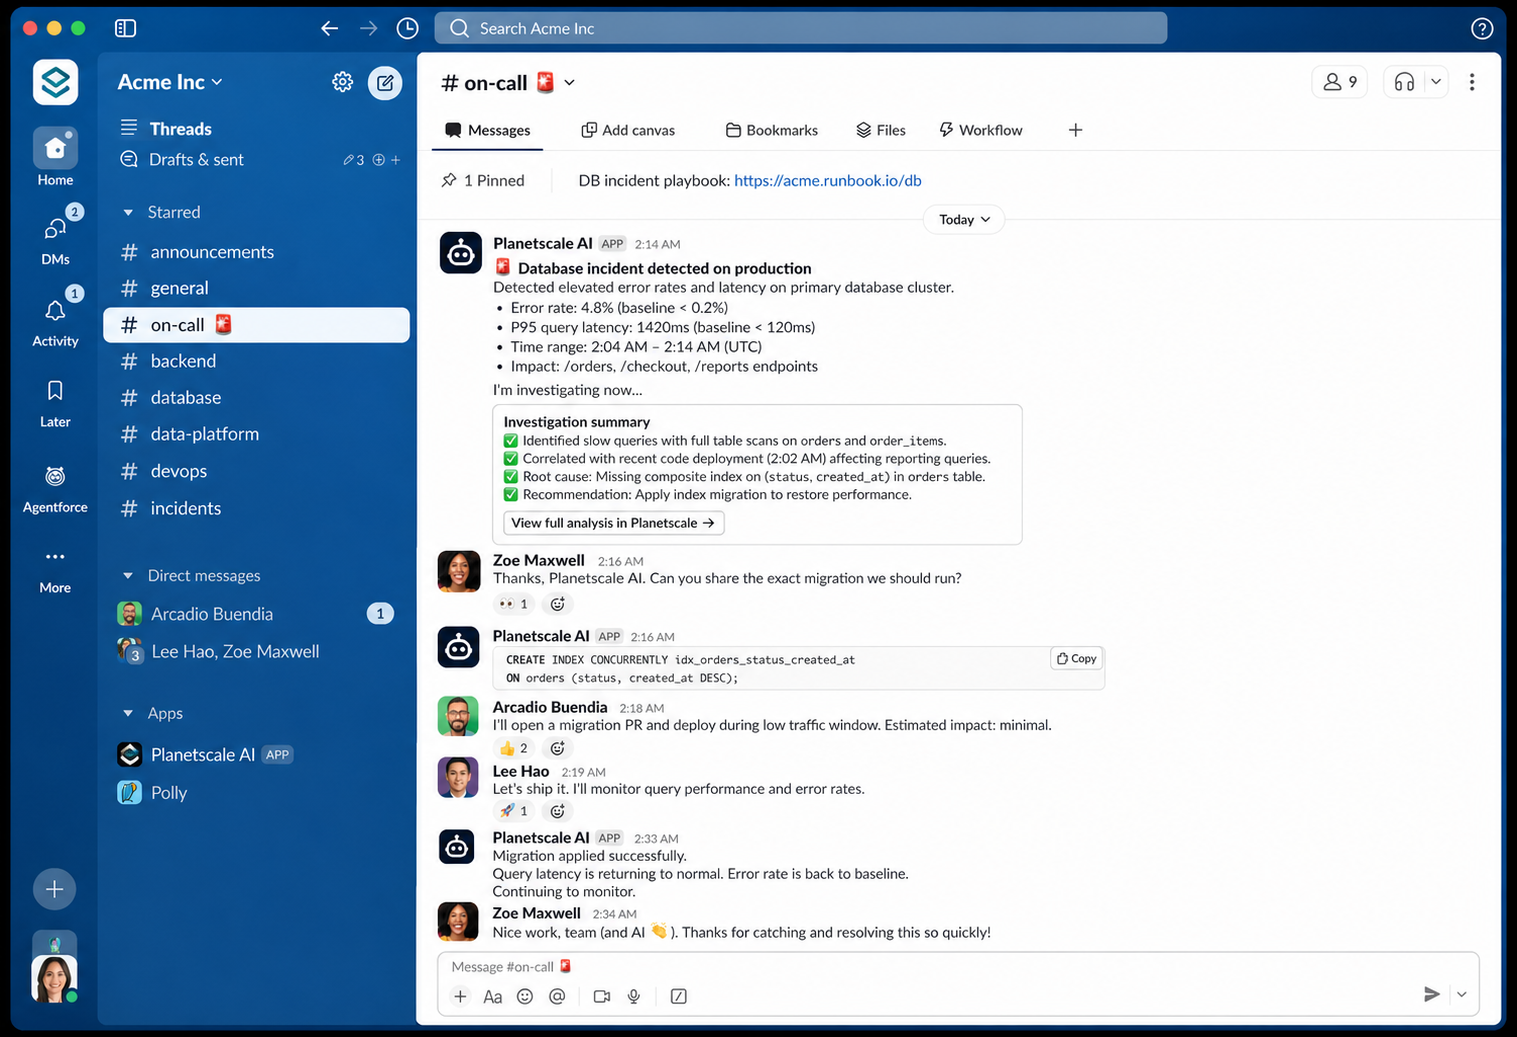
Task: Open DMs in the left rail
Action: pyautogui.click(x=55, y=238)
